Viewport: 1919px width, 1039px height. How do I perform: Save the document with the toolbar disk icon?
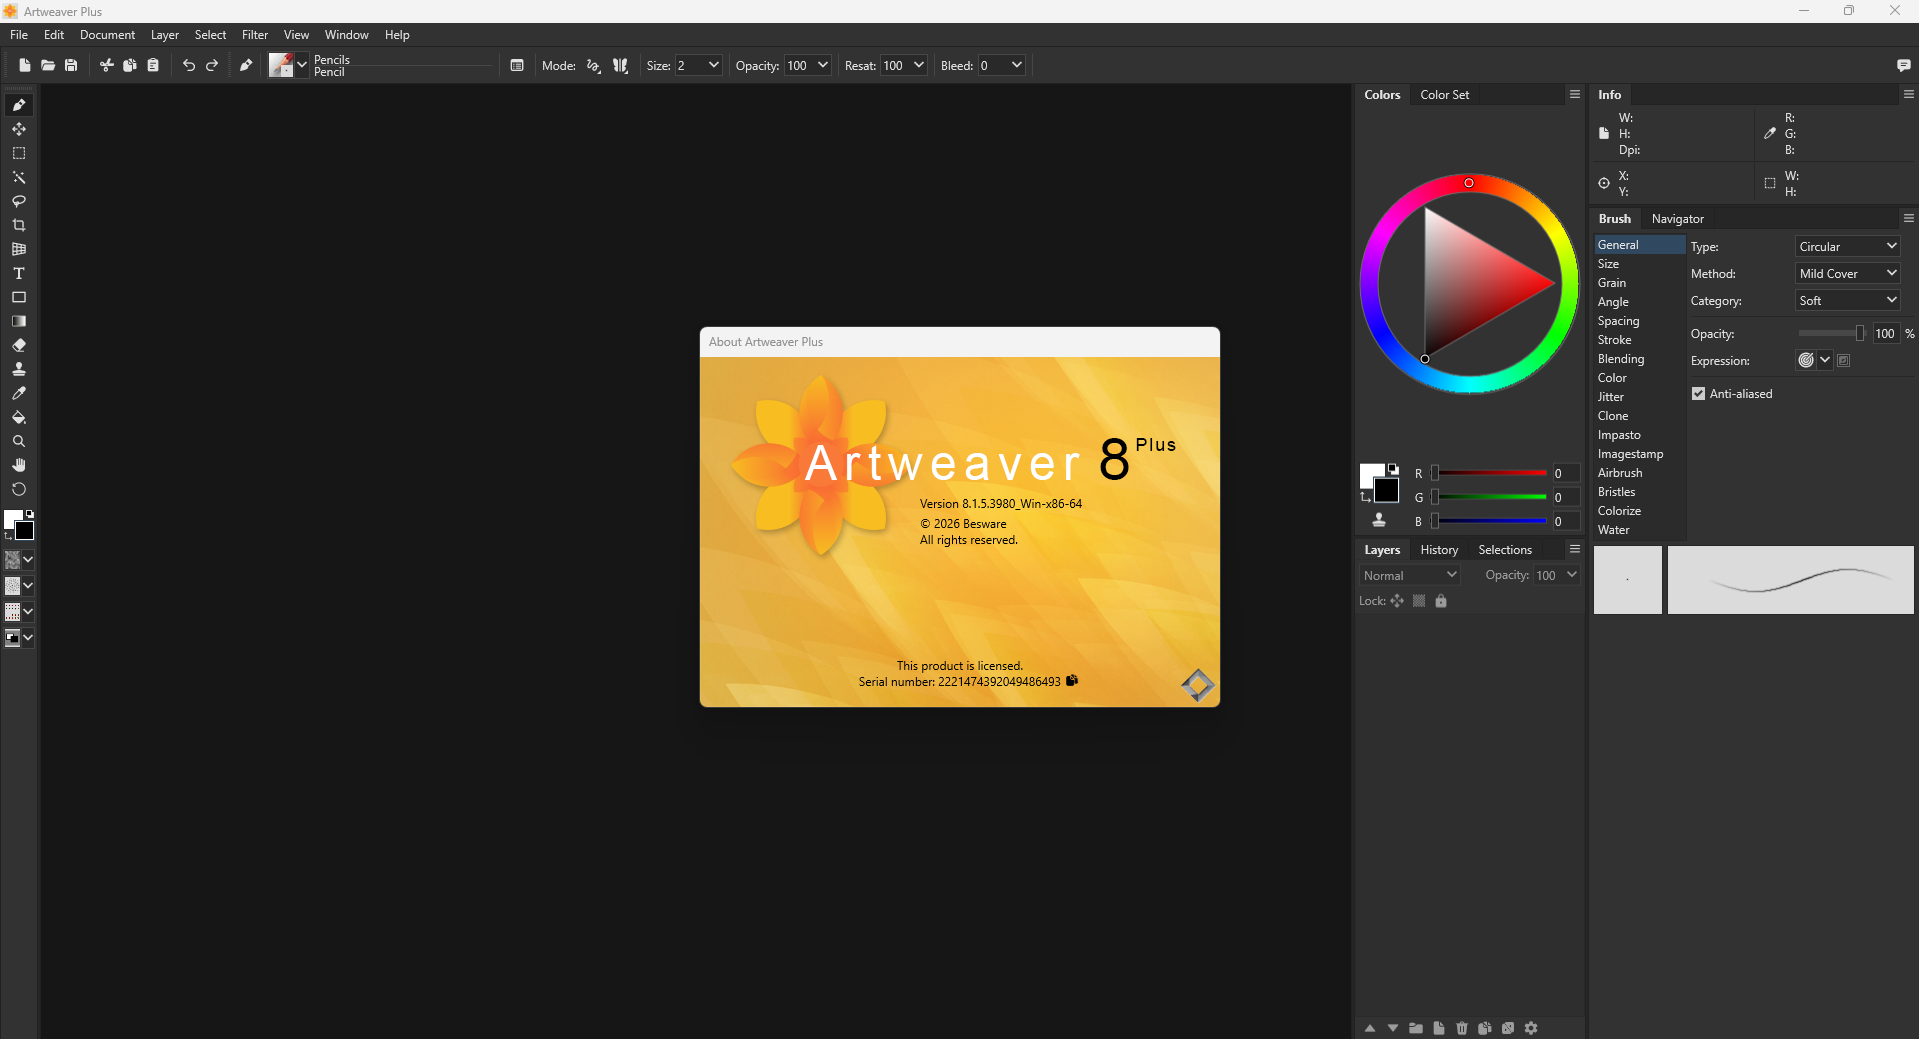pos(71,65)
